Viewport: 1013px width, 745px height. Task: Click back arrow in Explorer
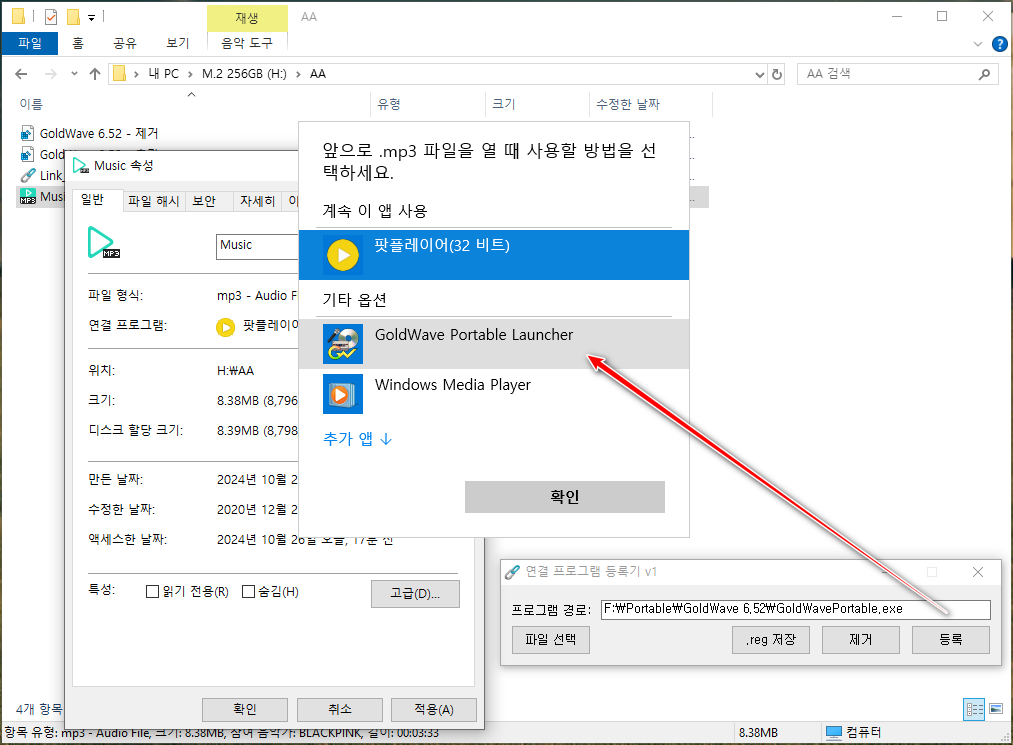(21, 74)
